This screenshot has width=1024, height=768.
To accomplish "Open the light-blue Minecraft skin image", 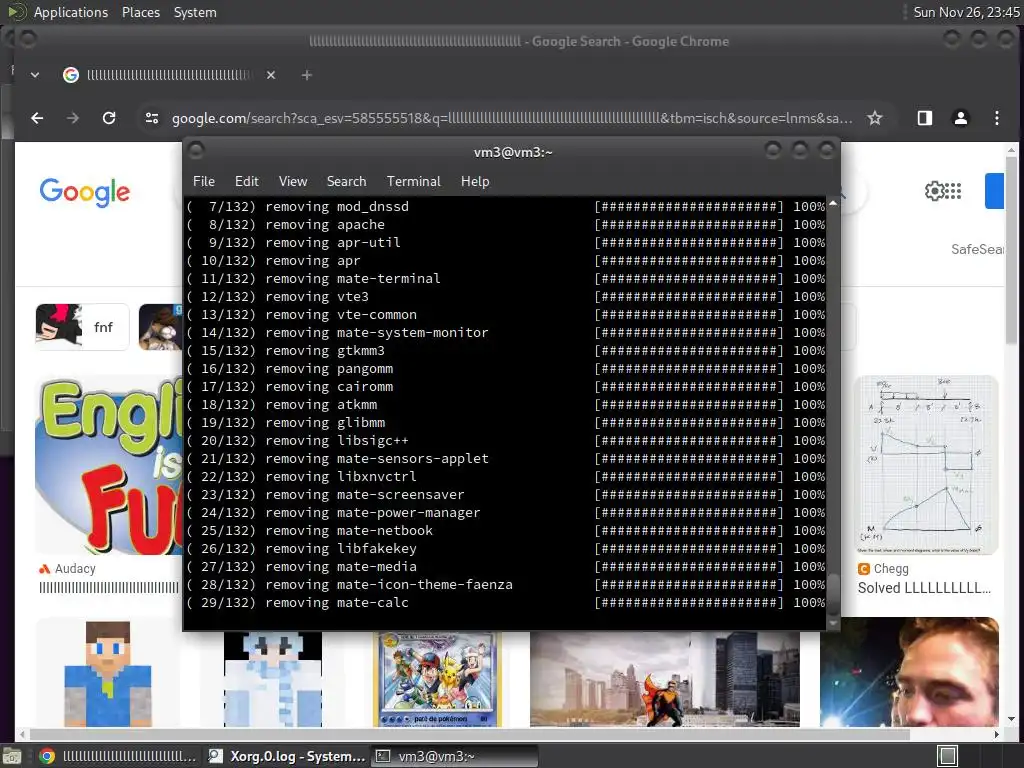I will tap(273, 679).
